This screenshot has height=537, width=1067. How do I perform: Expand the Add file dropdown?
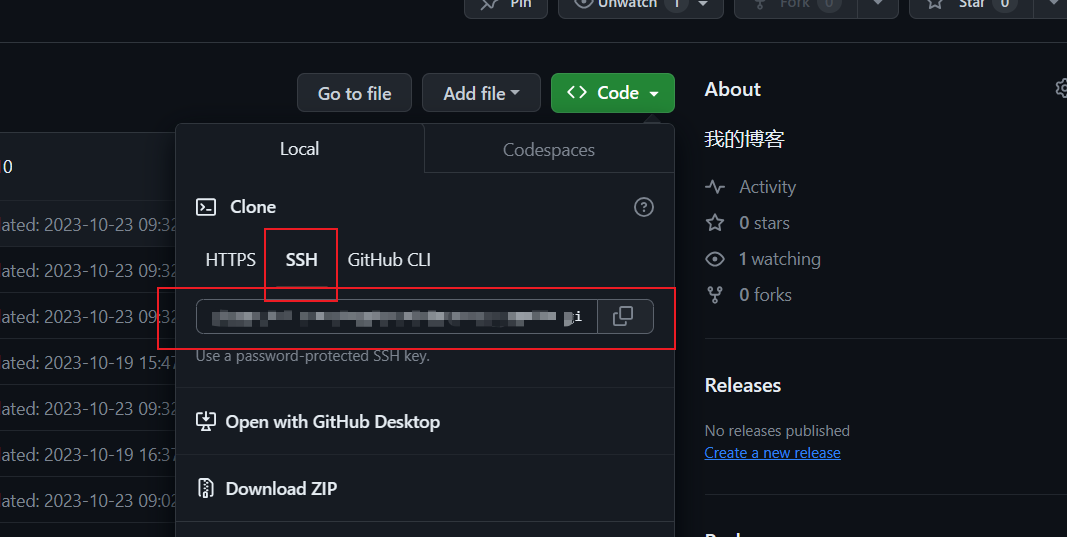(x=481, y=93)
